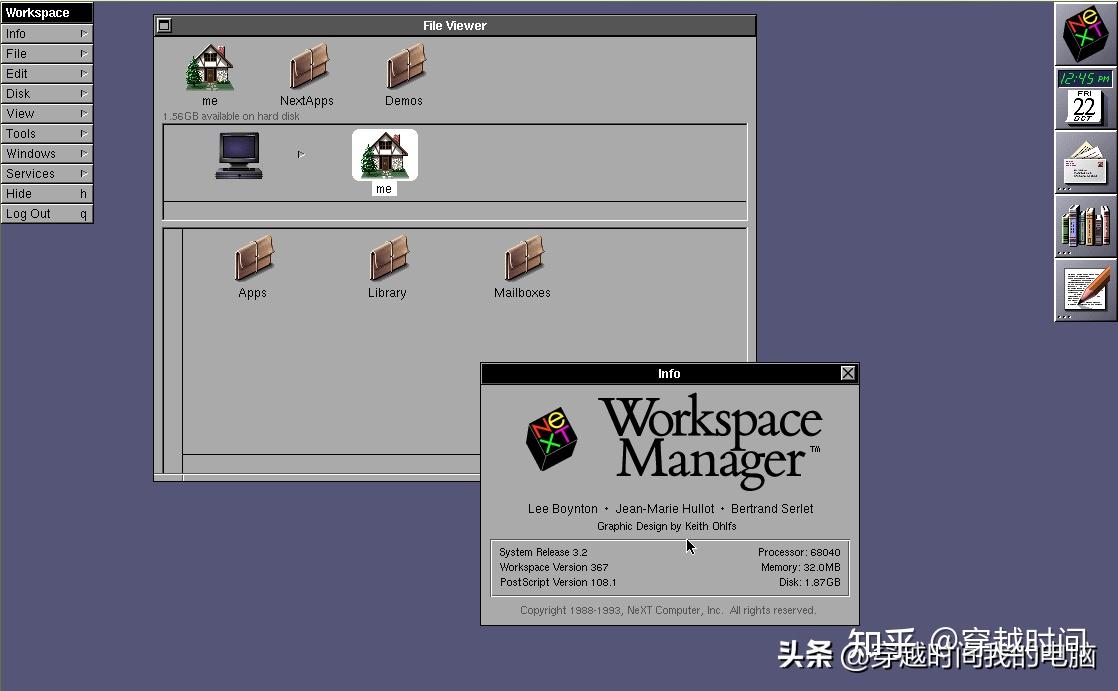Image resolution: width=1118 pixels, height=691 pixels.
Task: Click 'PostScript Version 108.1' text
Action: click(x=558, y=582)
